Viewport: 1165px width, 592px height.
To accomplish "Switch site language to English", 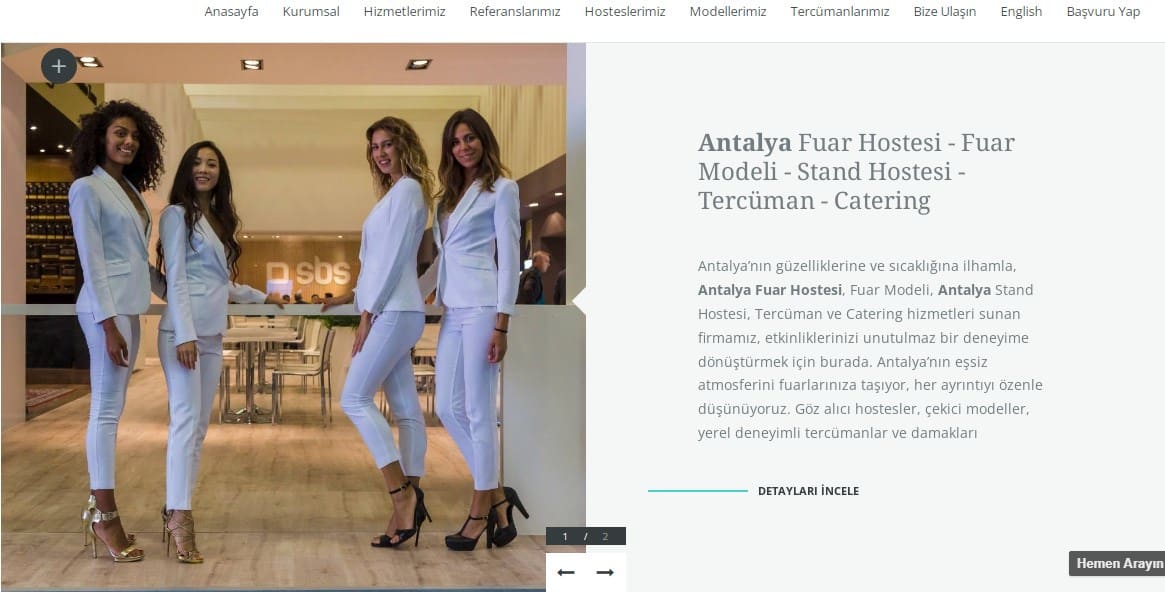I will point(1021,11).
